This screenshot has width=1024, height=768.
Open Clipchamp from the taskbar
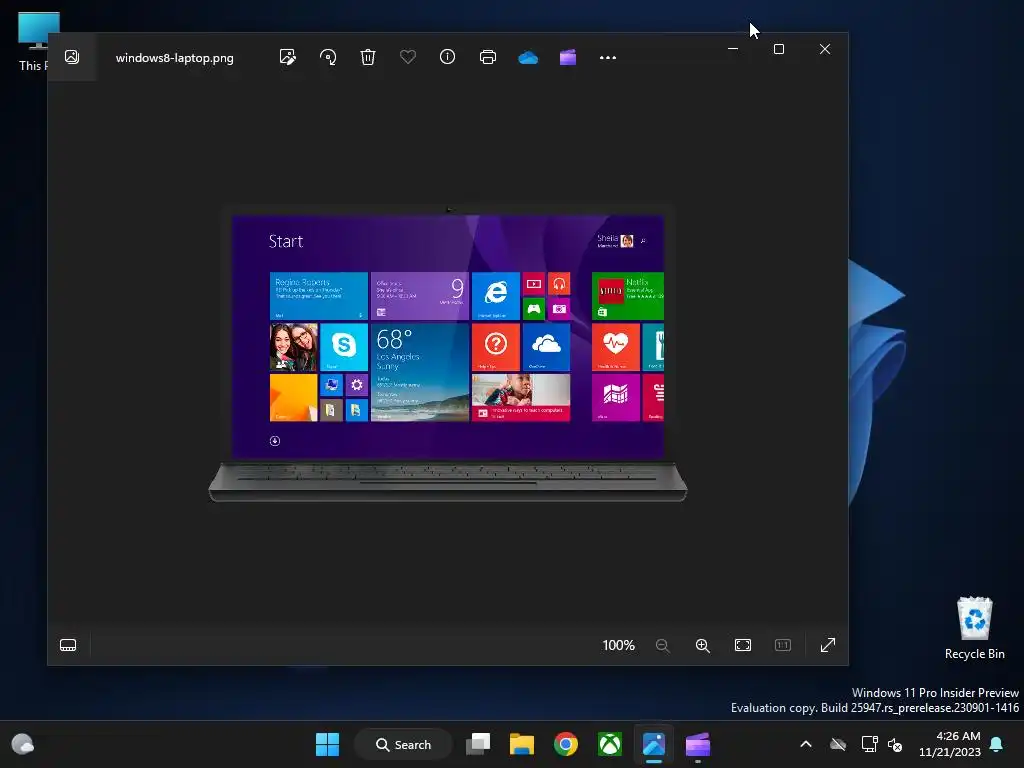[697, 744]
